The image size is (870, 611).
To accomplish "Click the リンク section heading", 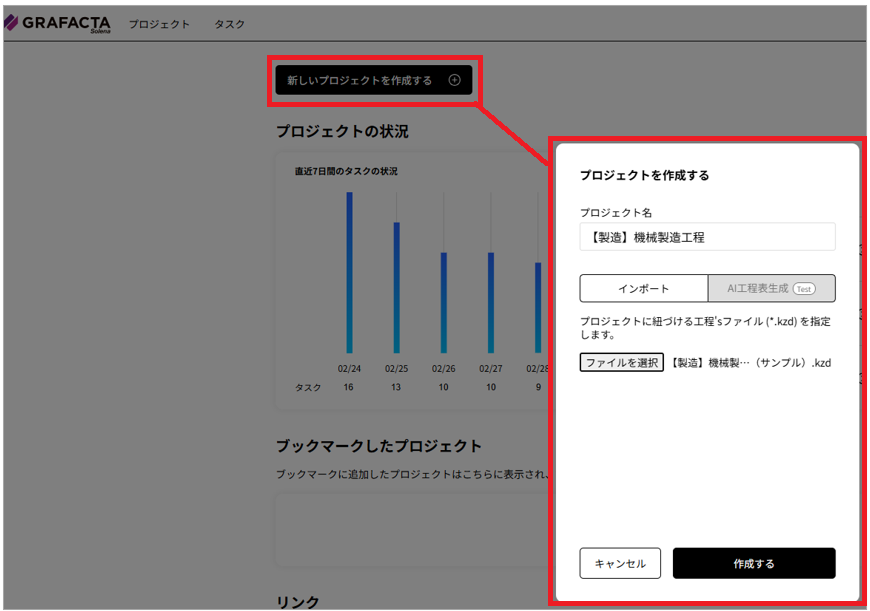I will coord(298,601).
